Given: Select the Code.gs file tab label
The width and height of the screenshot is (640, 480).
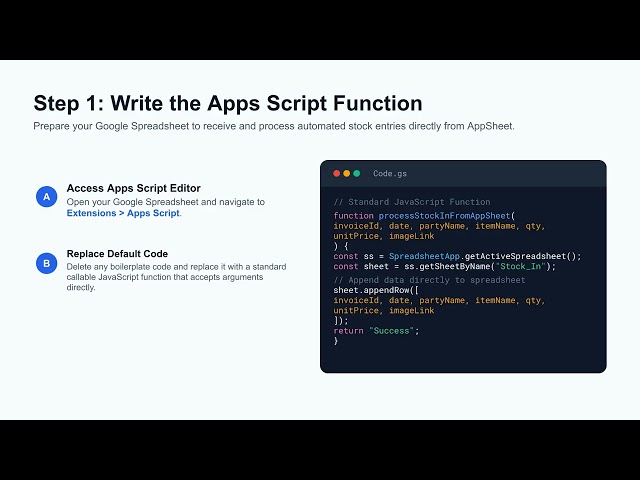Looking at the screenshot, I should tap(390, 173).
